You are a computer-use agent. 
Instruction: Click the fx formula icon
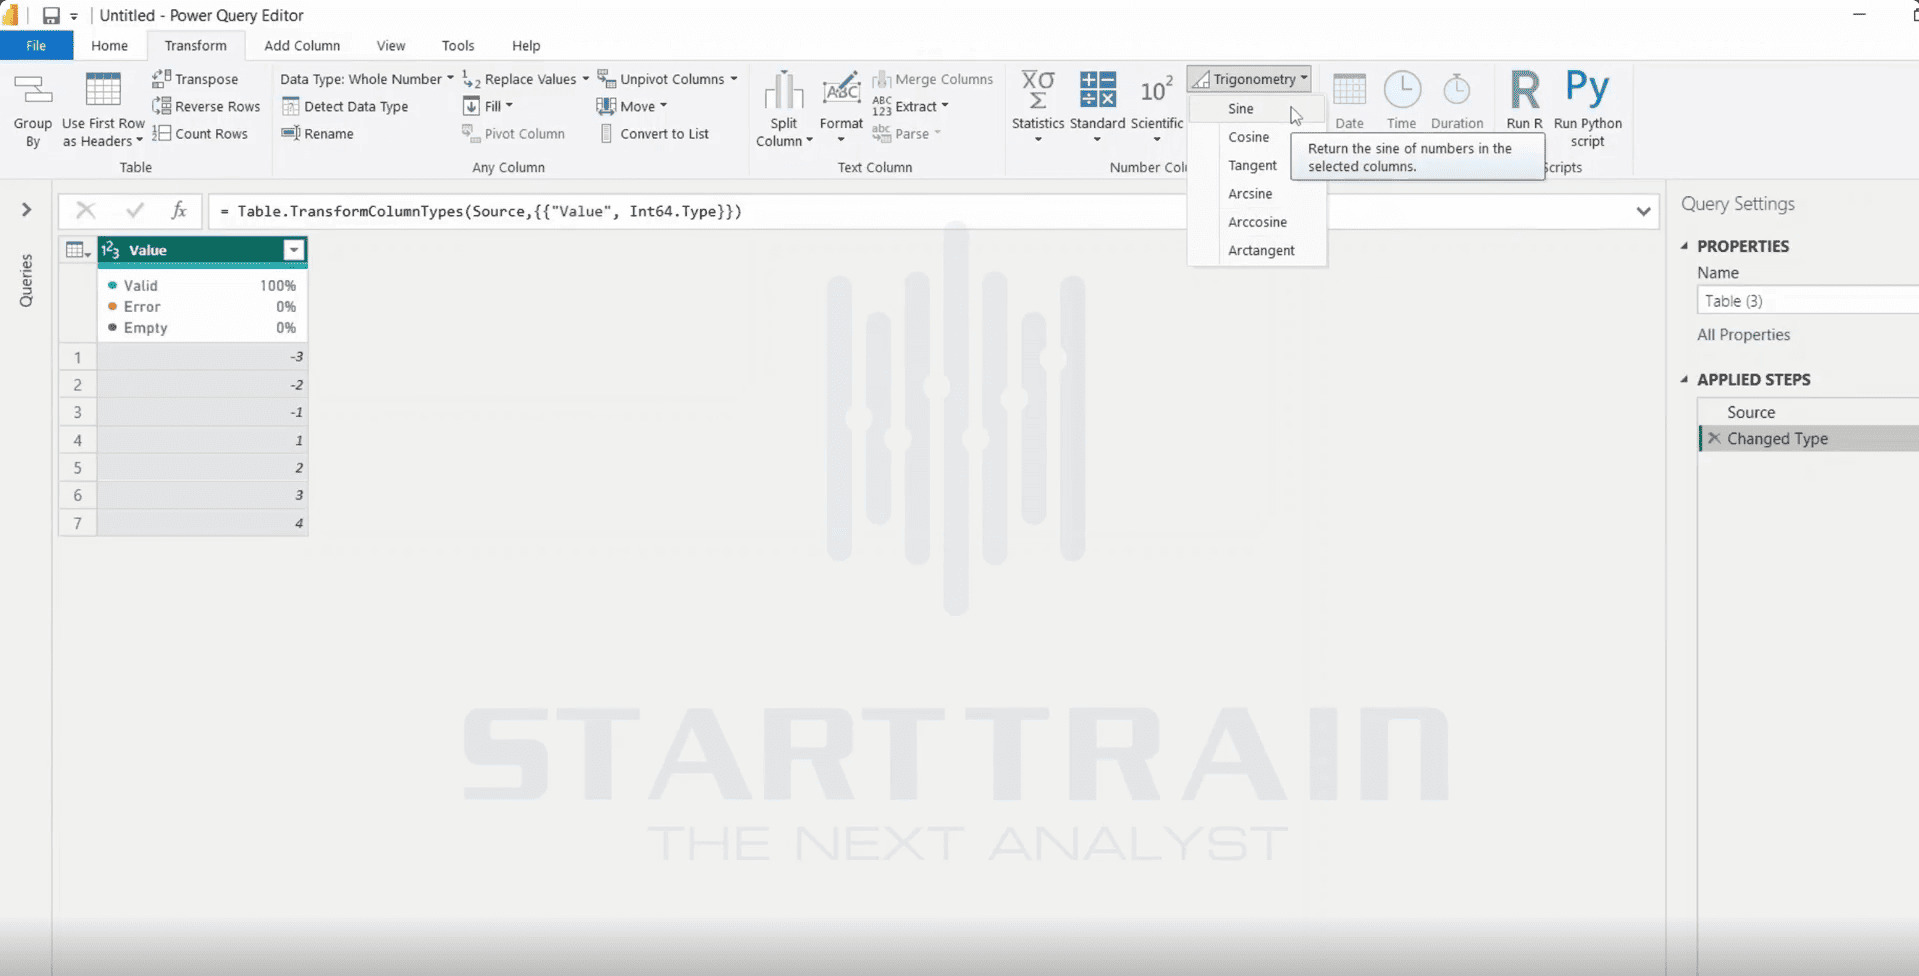(179, 210)
